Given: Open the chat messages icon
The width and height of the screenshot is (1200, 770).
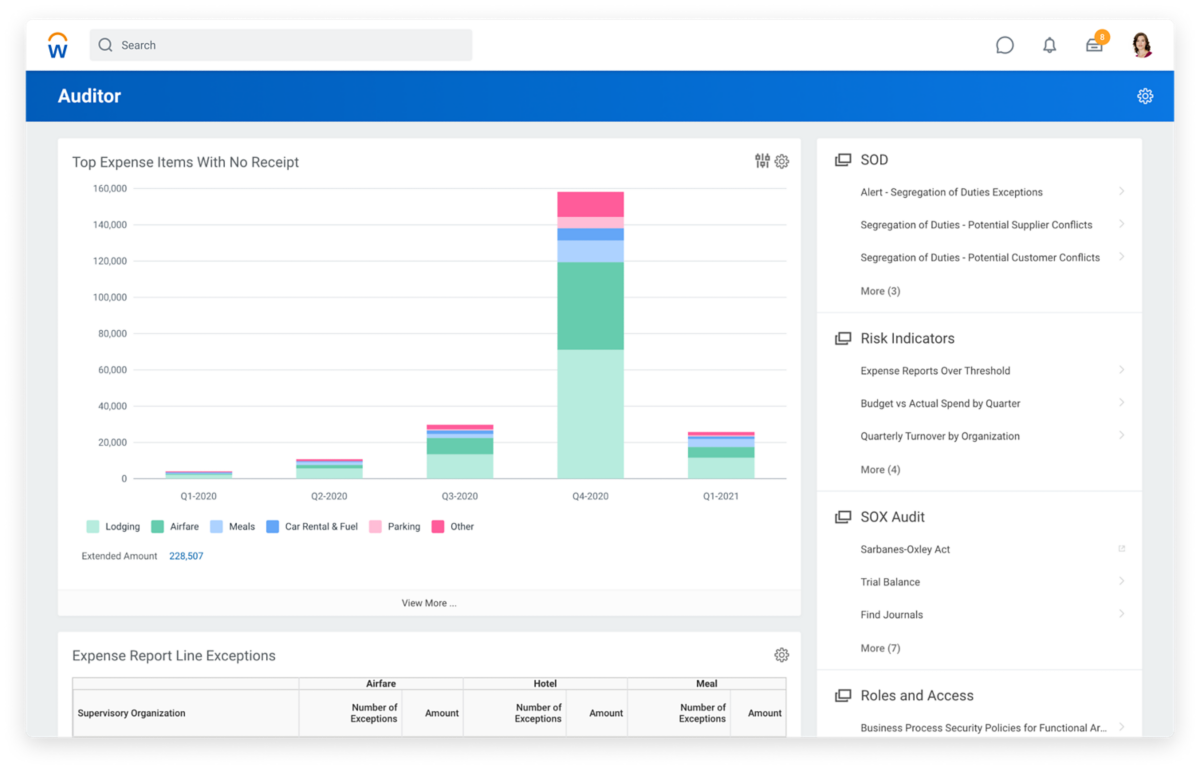Looking at the screenshot, I should tap(1004, 45).
